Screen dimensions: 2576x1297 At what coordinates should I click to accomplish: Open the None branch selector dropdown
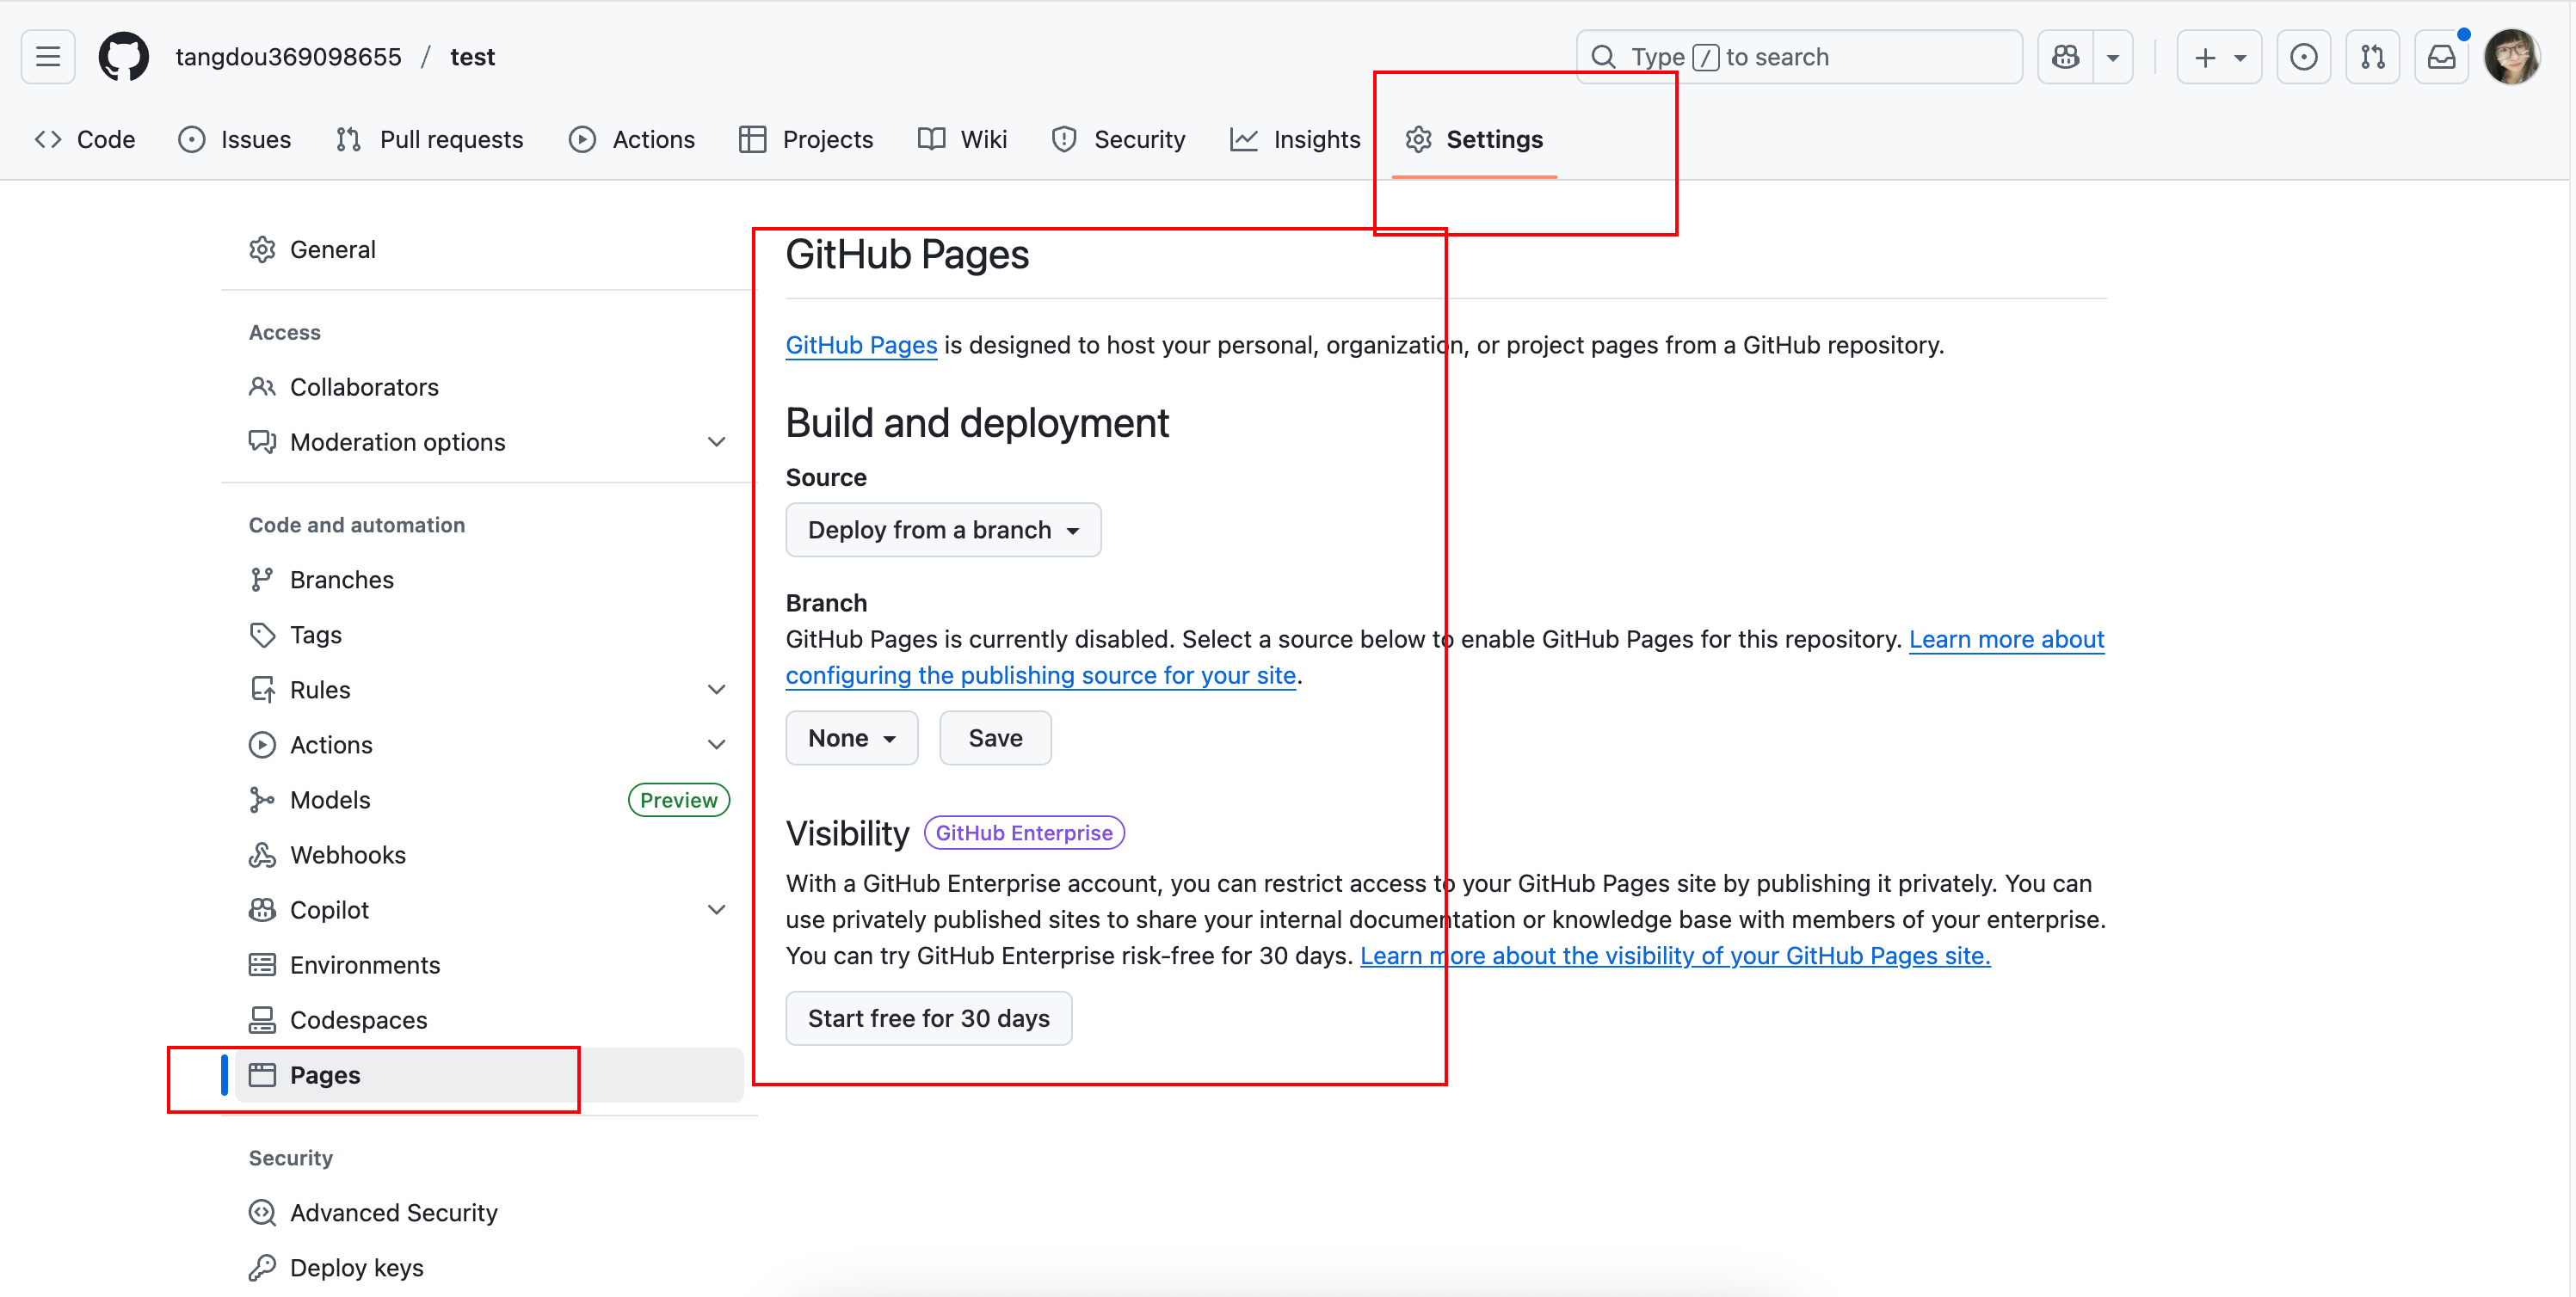click(x=851, y=738)
